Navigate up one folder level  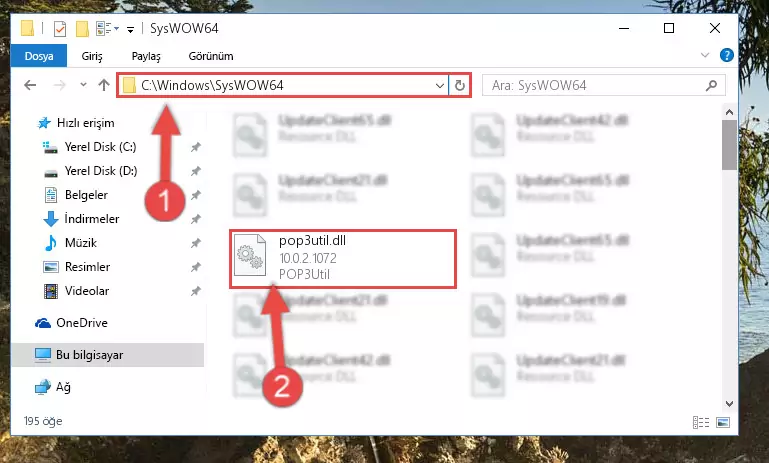tap(103, 85)
